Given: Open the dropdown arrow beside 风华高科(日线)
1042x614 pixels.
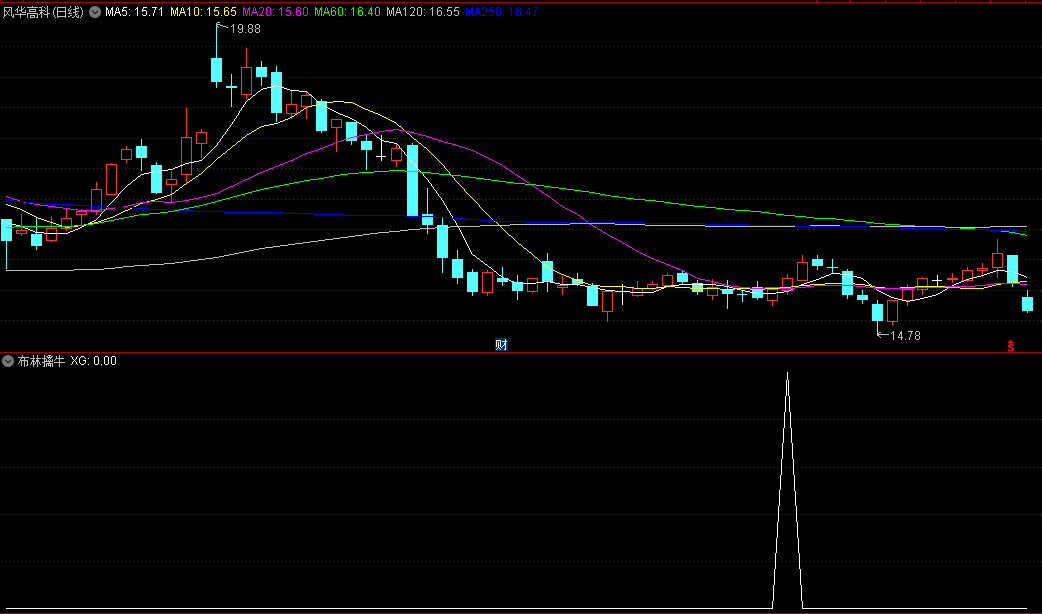Looking at the screenshot, I should [x=95, y=12].
